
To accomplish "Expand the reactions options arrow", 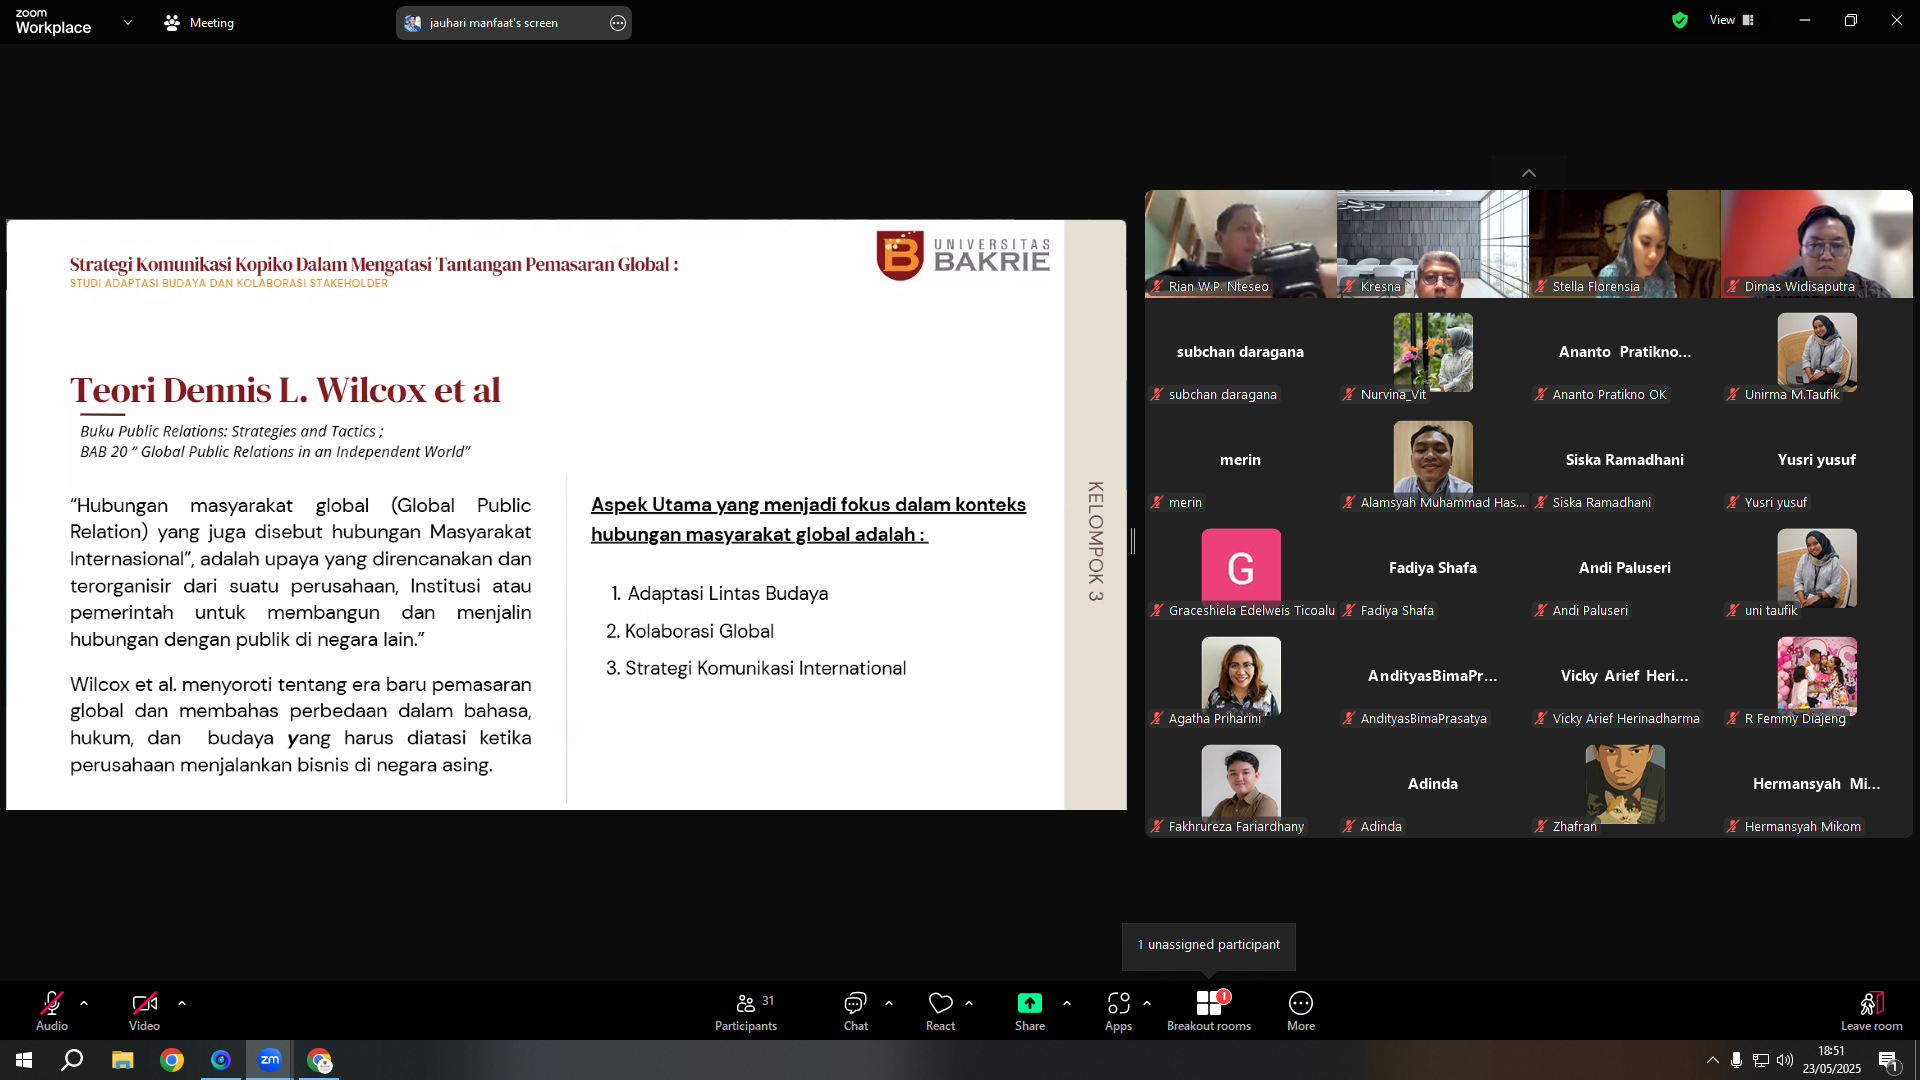I will [969, 1003].
